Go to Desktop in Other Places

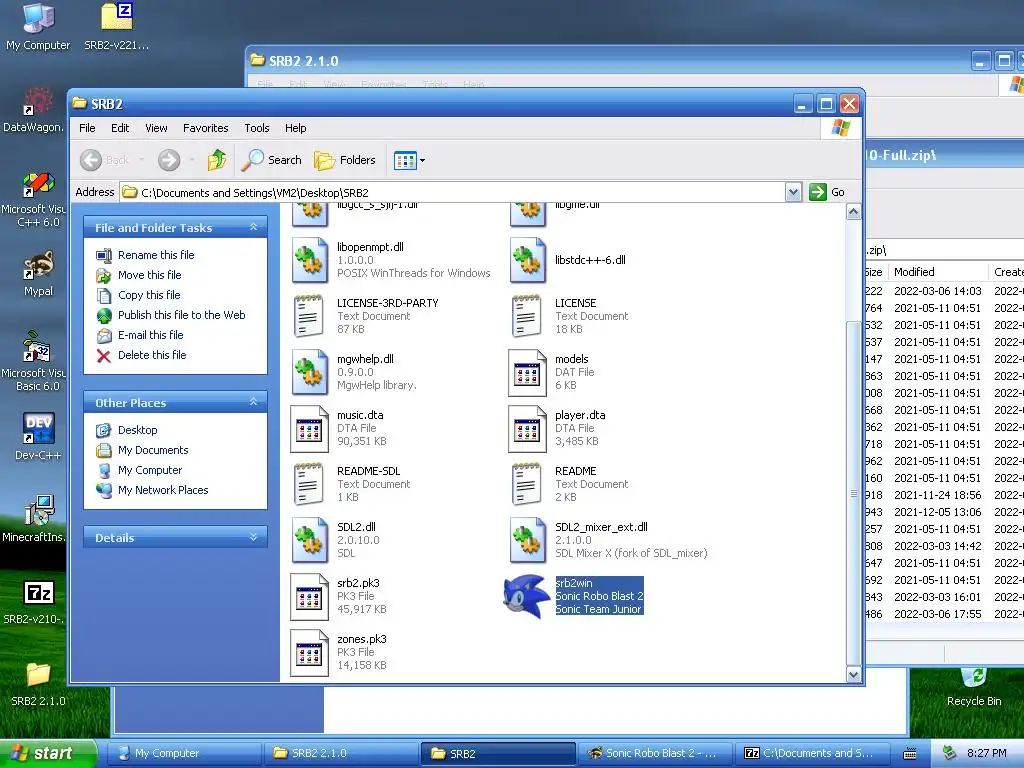click(x=138, y=430)
